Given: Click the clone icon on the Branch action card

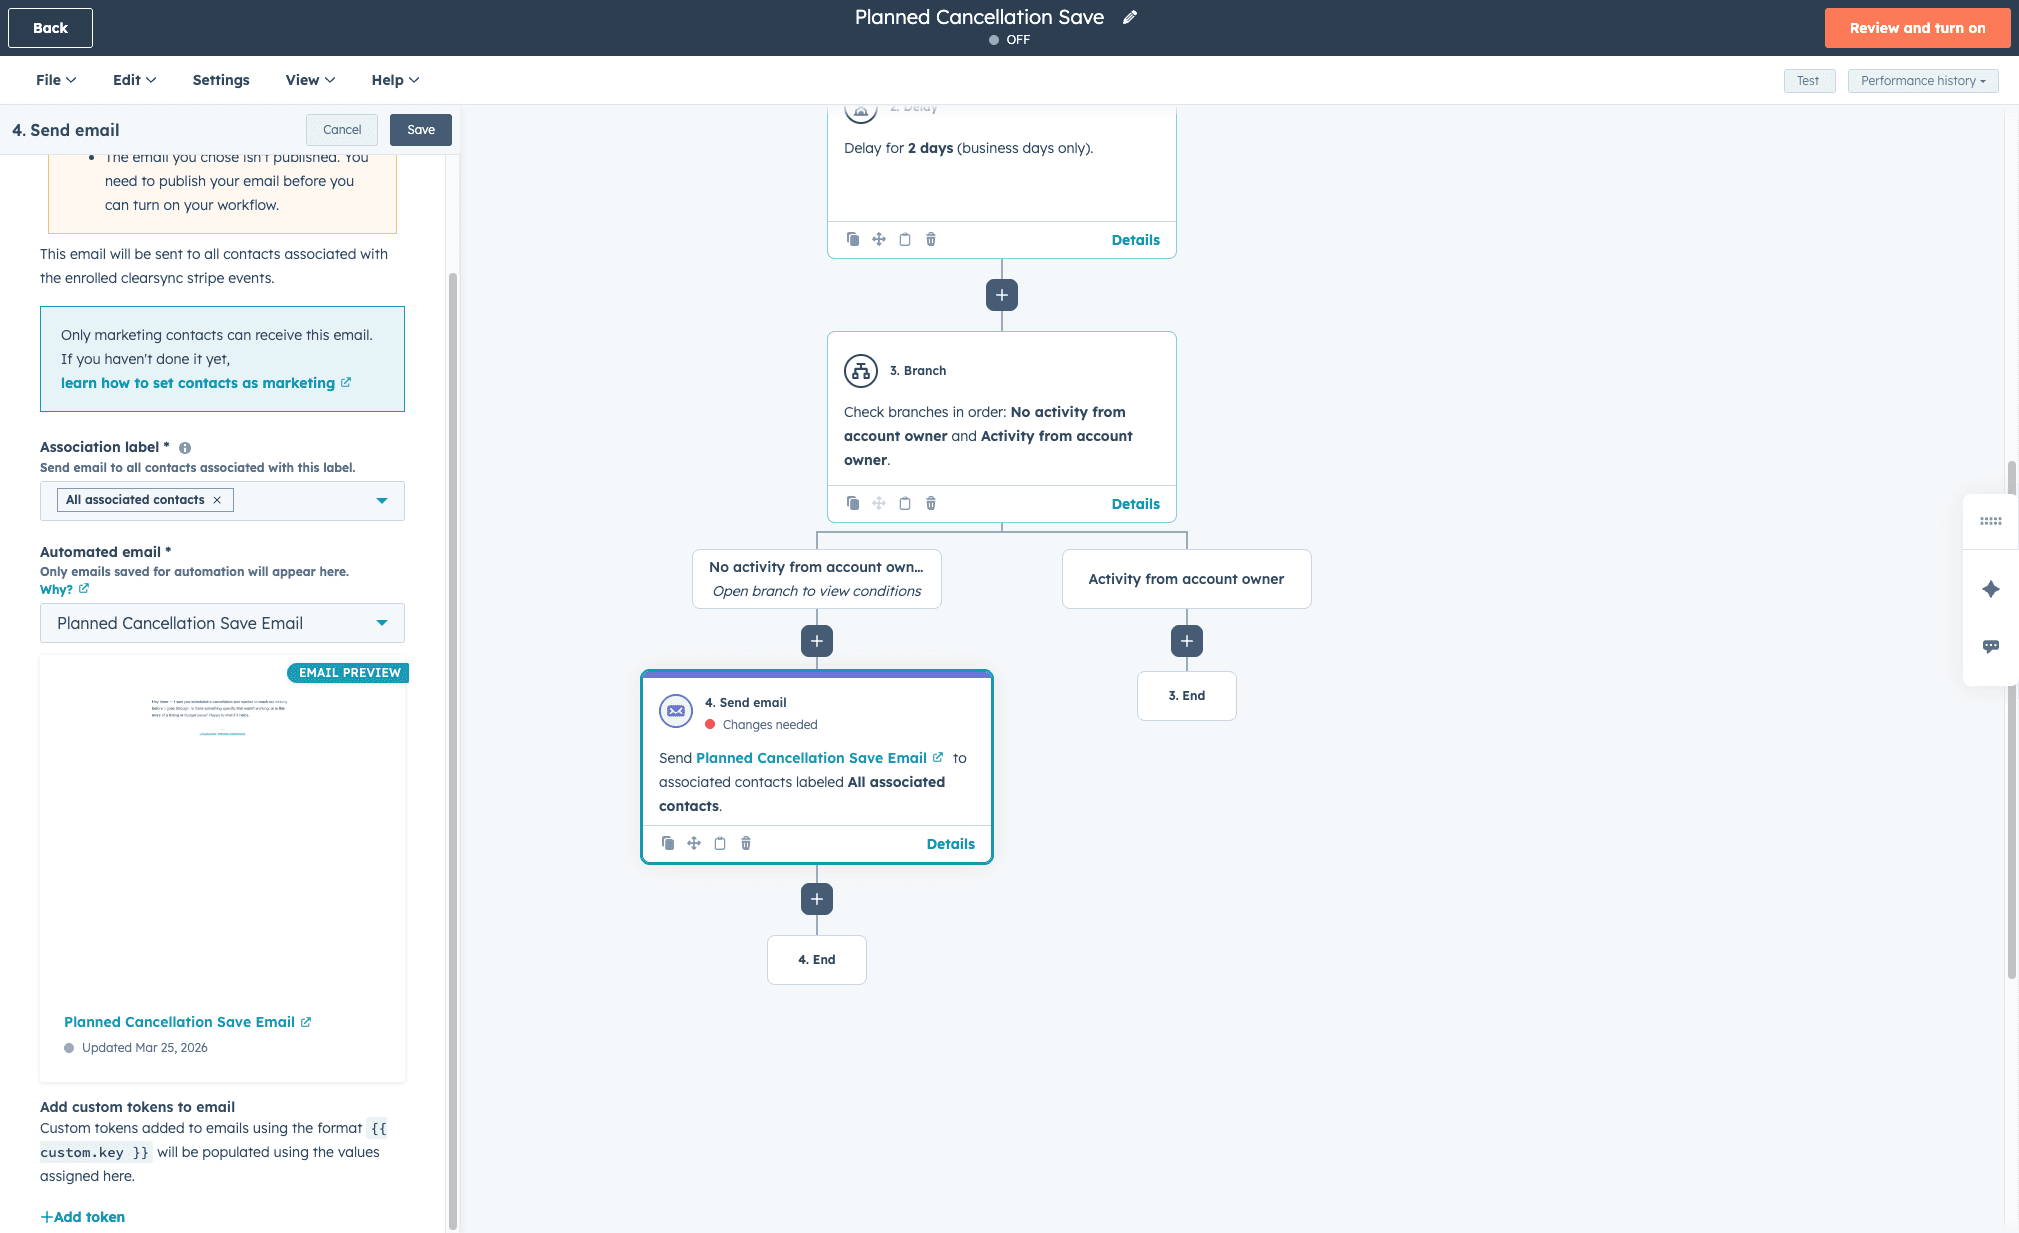Looking at the screenshot, I should (x=852, y=503).
